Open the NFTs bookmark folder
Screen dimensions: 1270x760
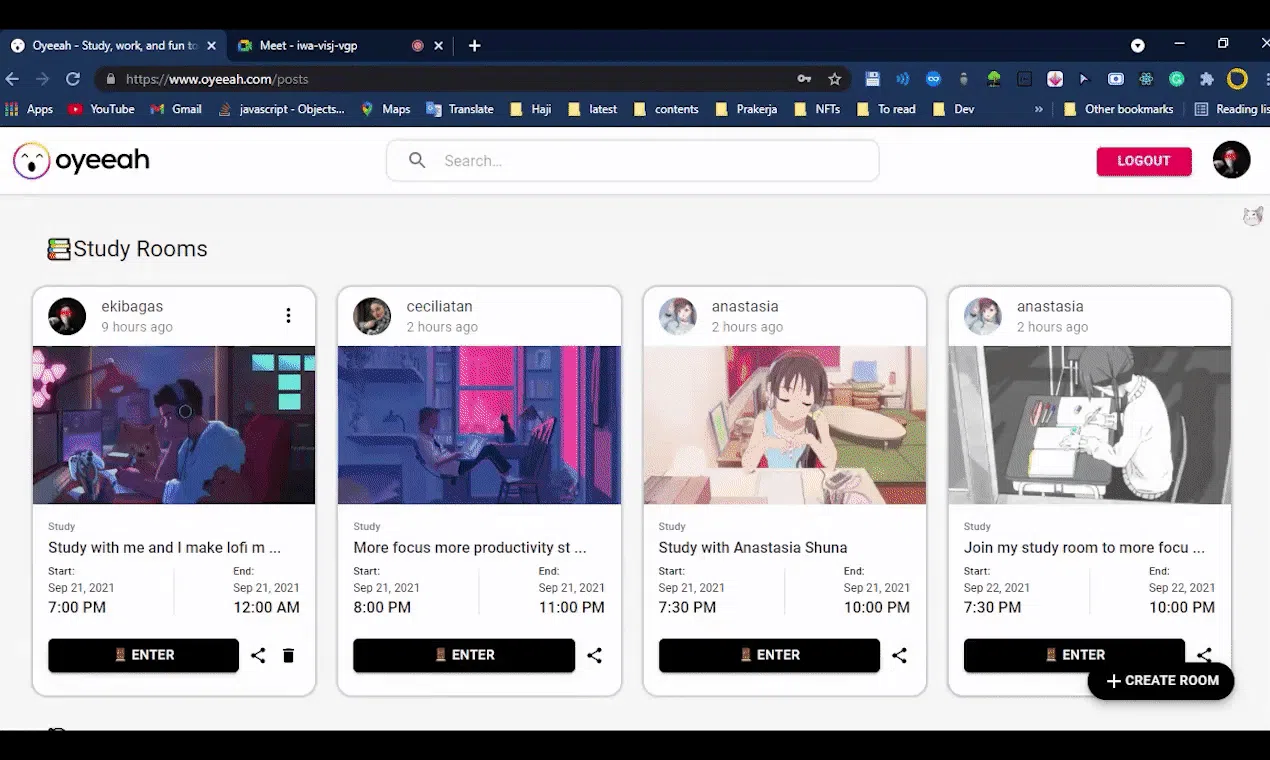pos(817,109)
